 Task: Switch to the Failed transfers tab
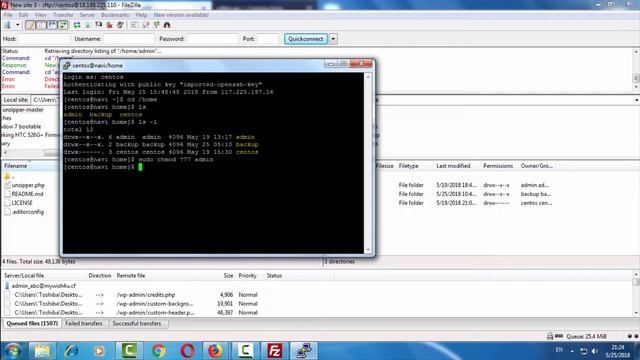(84, 323)
